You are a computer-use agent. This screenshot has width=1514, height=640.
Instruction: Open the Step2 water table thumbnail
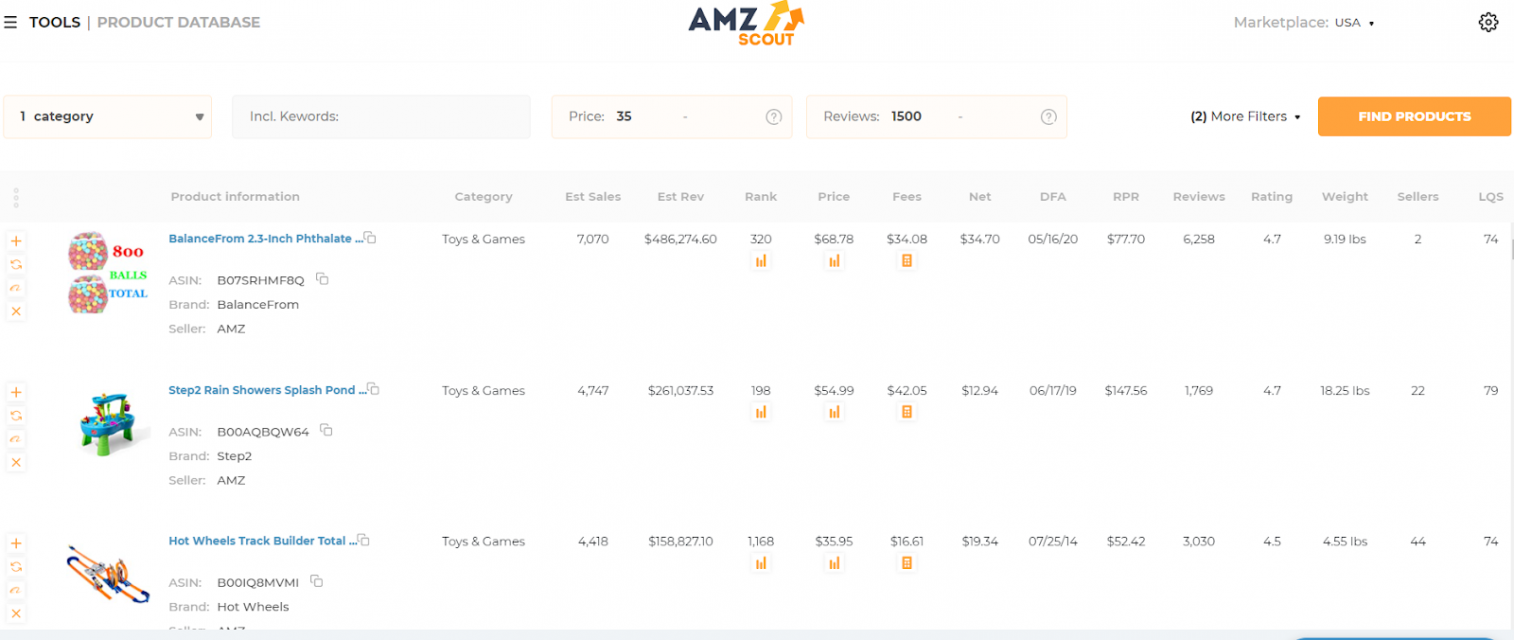[x=112, y=423]
